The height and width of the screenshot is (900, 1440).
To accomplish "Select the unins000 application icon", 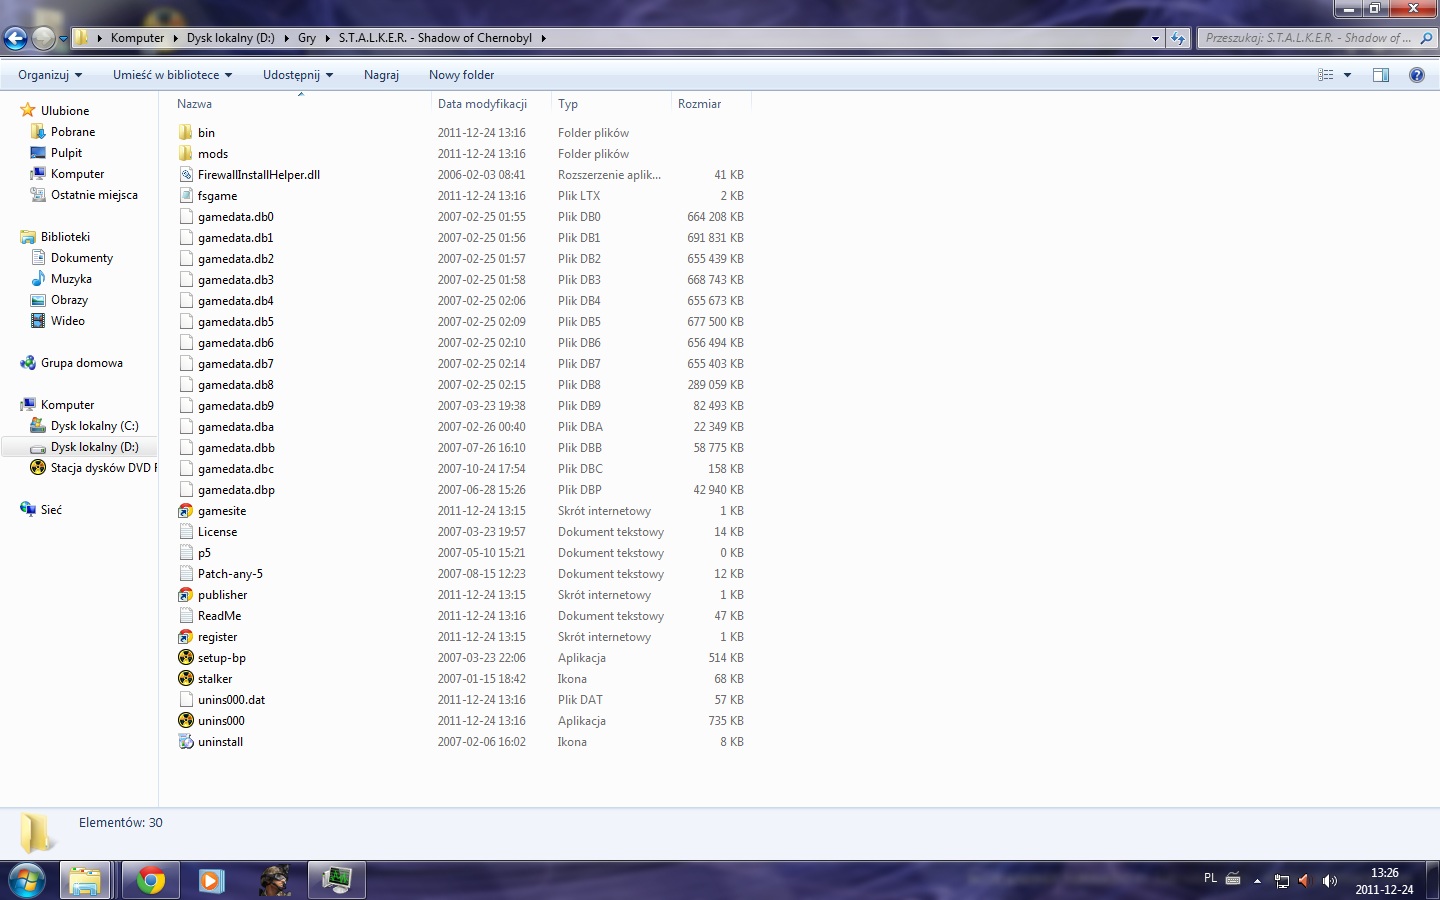I will [x=186, y=721].
